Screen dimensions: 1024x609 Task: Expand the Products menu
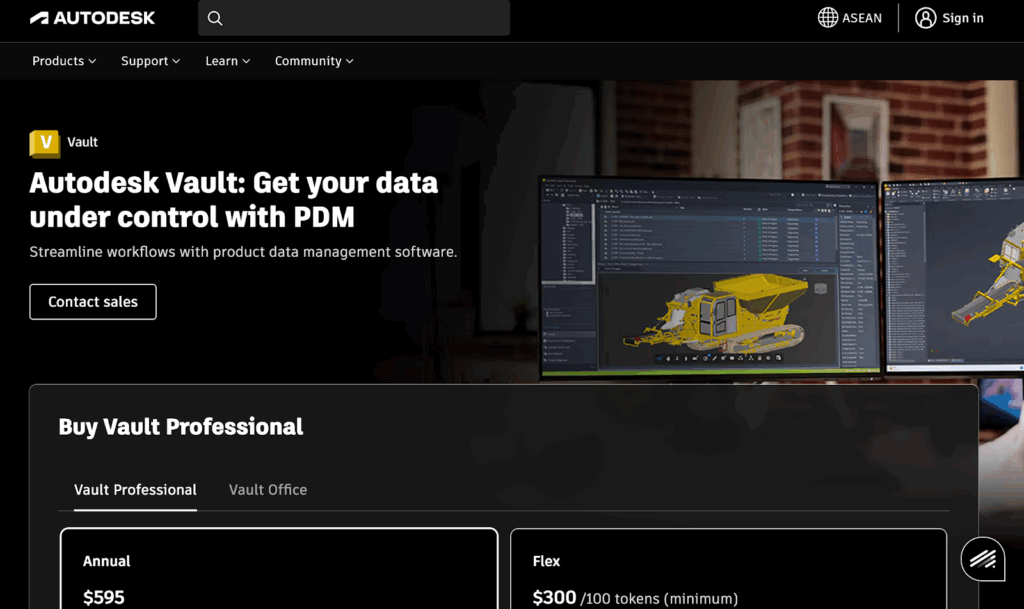pos(64,61)
